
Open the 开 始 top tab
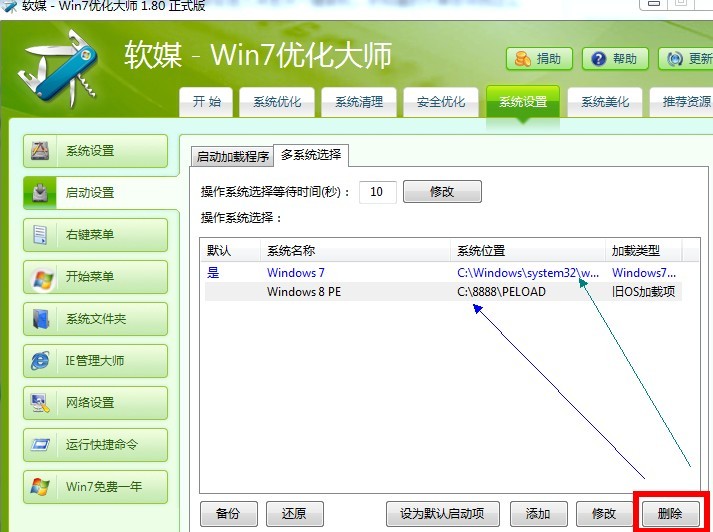point(206,102)
